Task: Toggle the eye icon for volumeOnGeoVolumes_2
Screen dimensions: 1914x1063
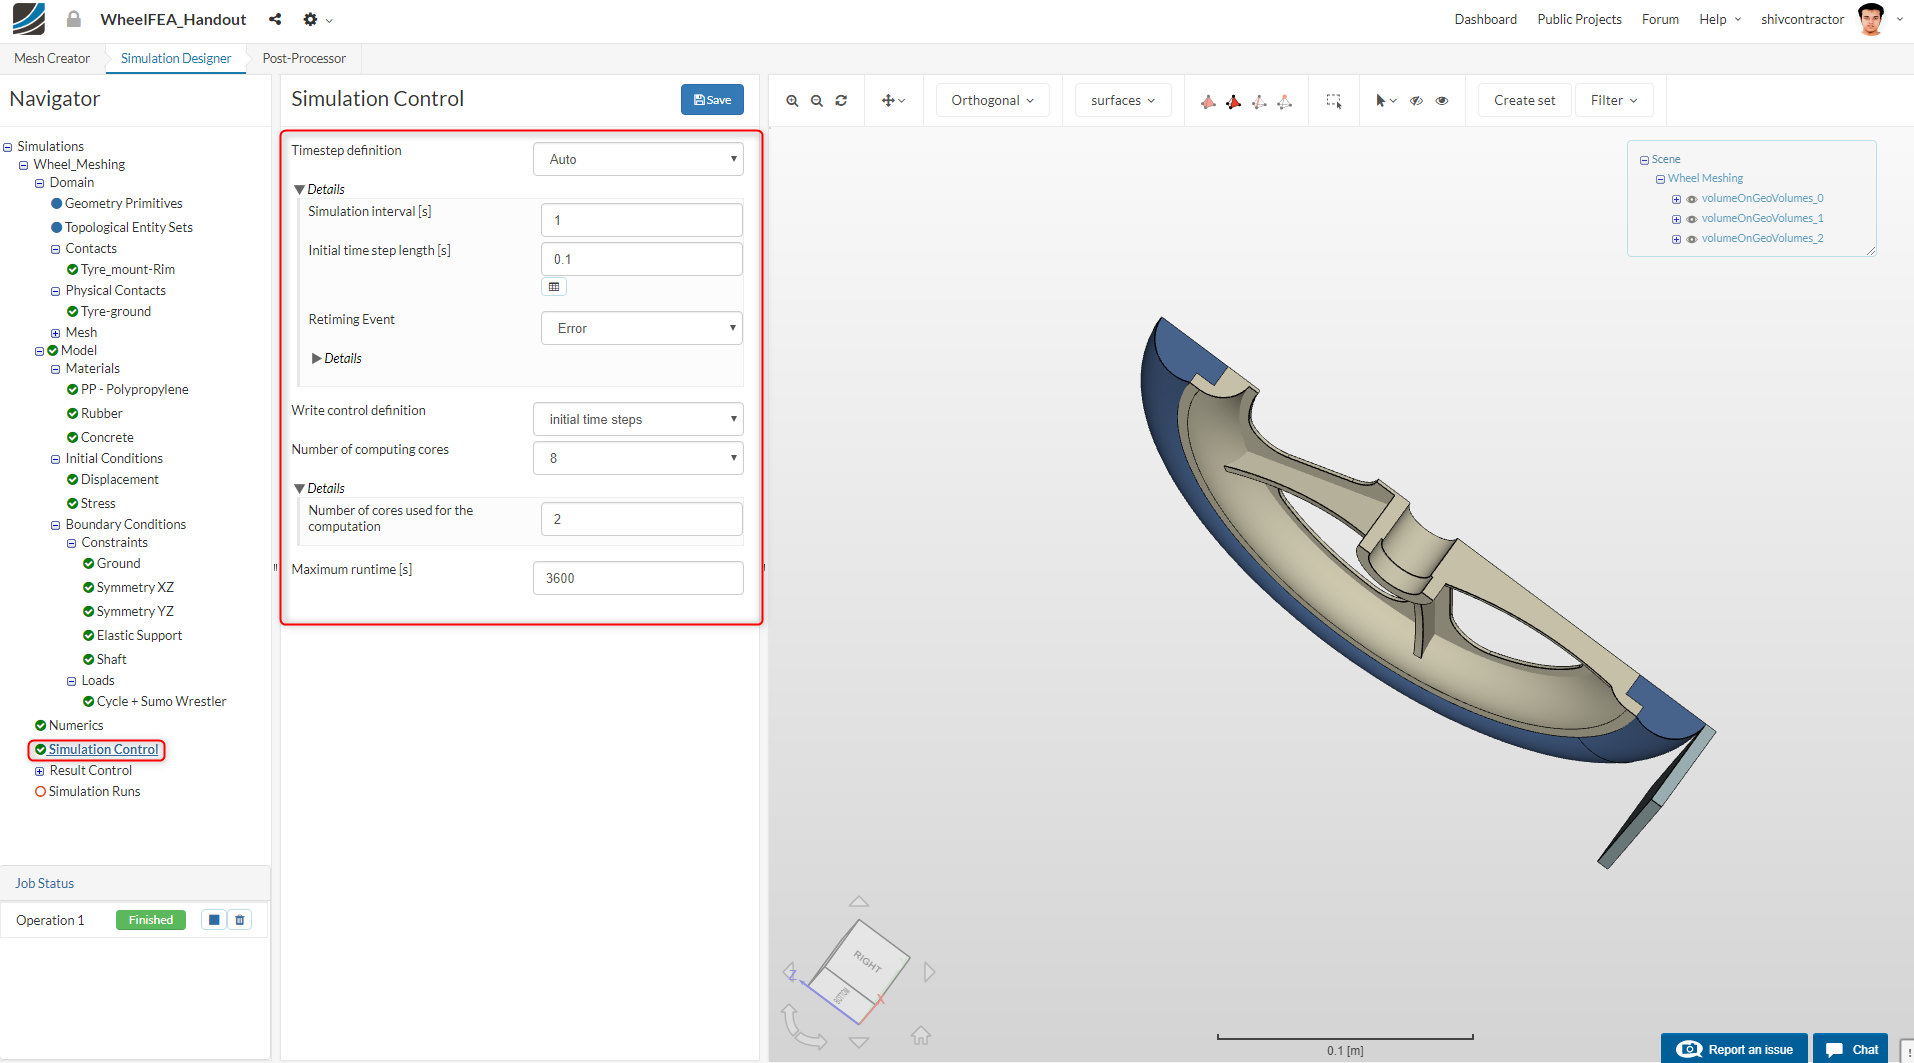Action: pyautogui.click(x=1692, y=239)
